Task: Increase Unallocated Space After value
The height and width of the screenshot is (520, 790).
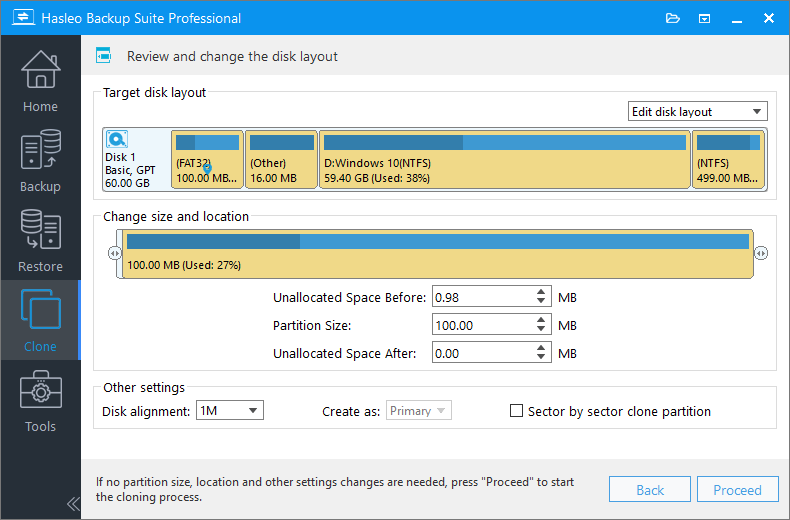Action: coord(541,348)
